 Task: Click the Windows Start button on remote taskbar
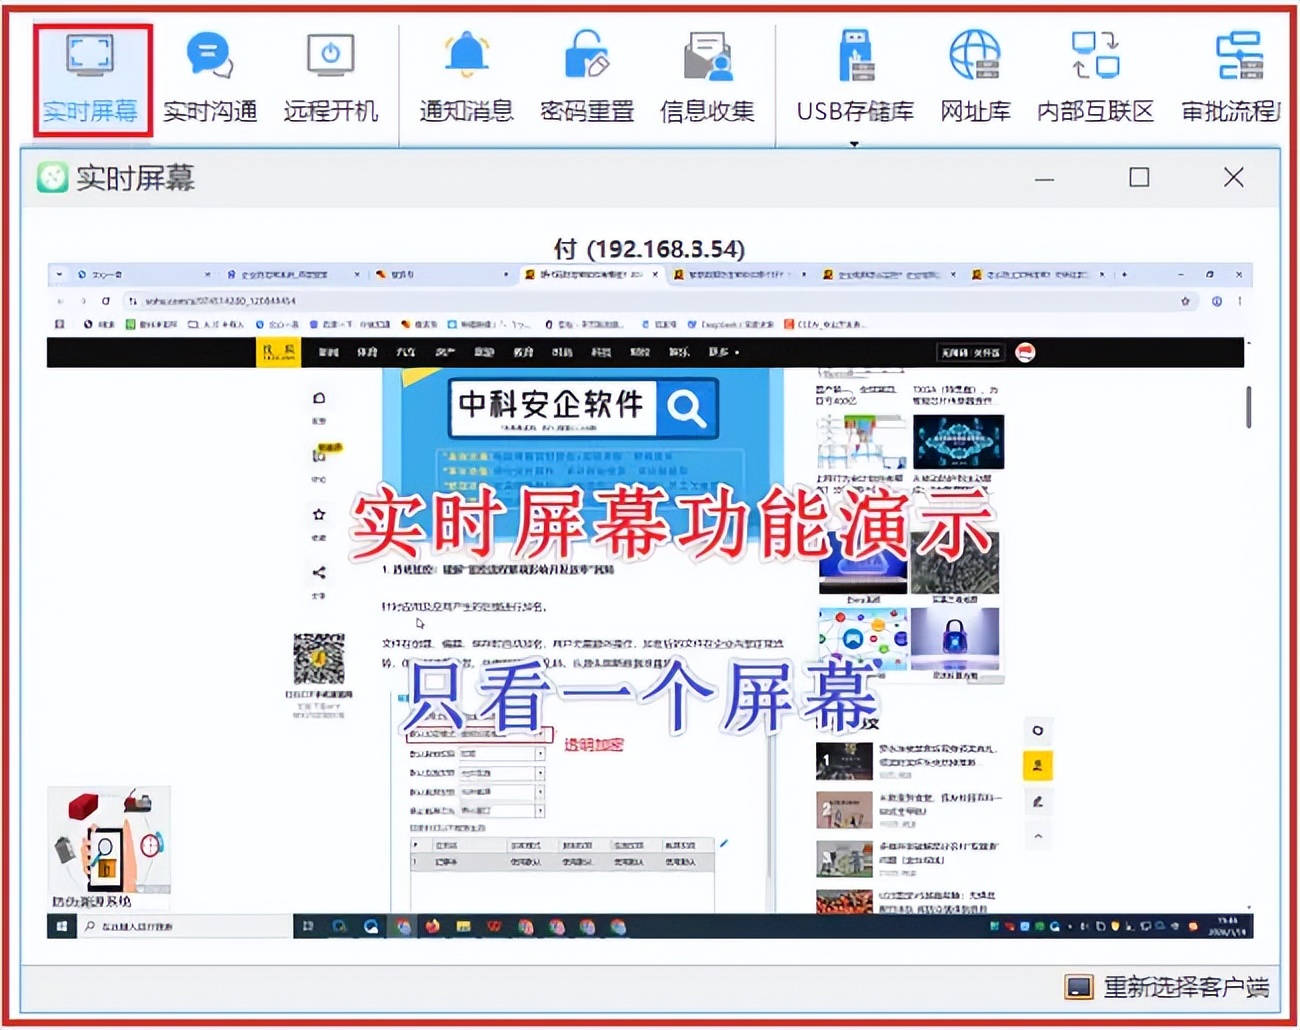coord(60,927)
